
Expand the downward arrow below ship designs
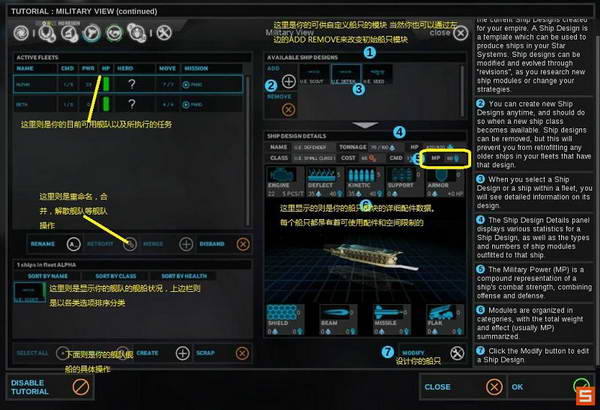[365, 125]
